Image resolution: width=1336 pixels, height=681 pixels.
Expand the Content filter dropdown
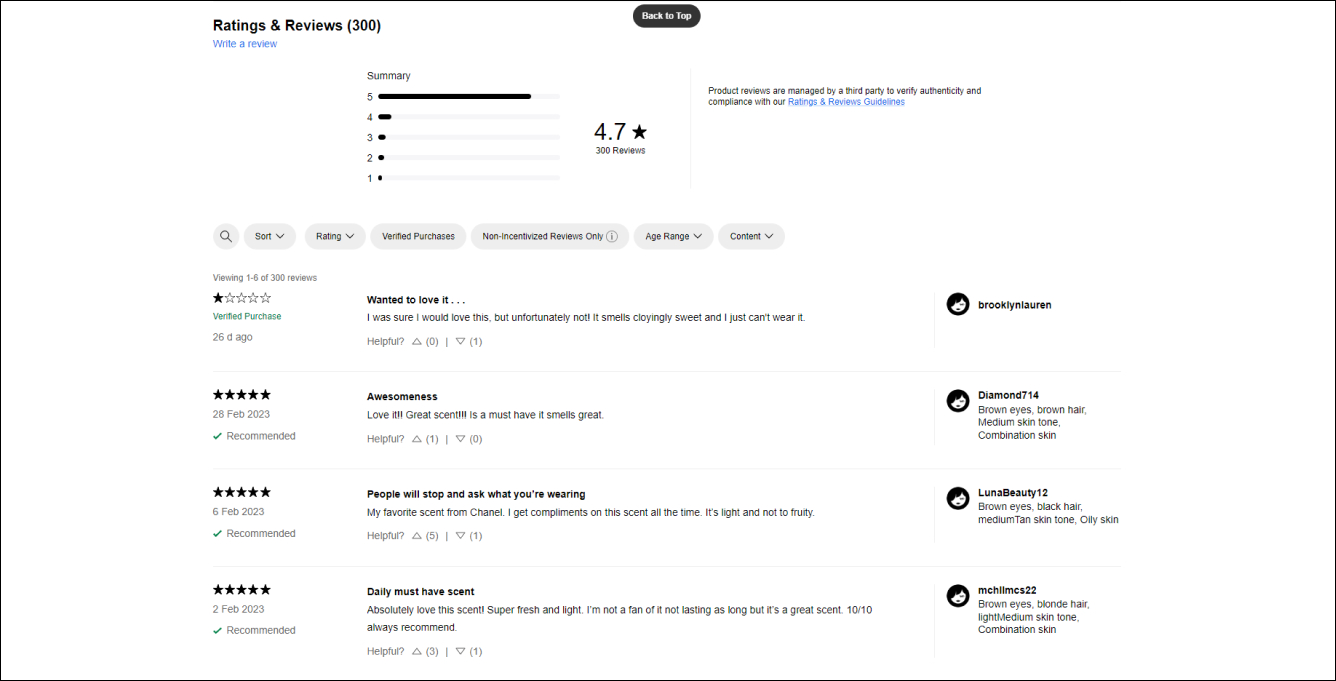(752, 236)
